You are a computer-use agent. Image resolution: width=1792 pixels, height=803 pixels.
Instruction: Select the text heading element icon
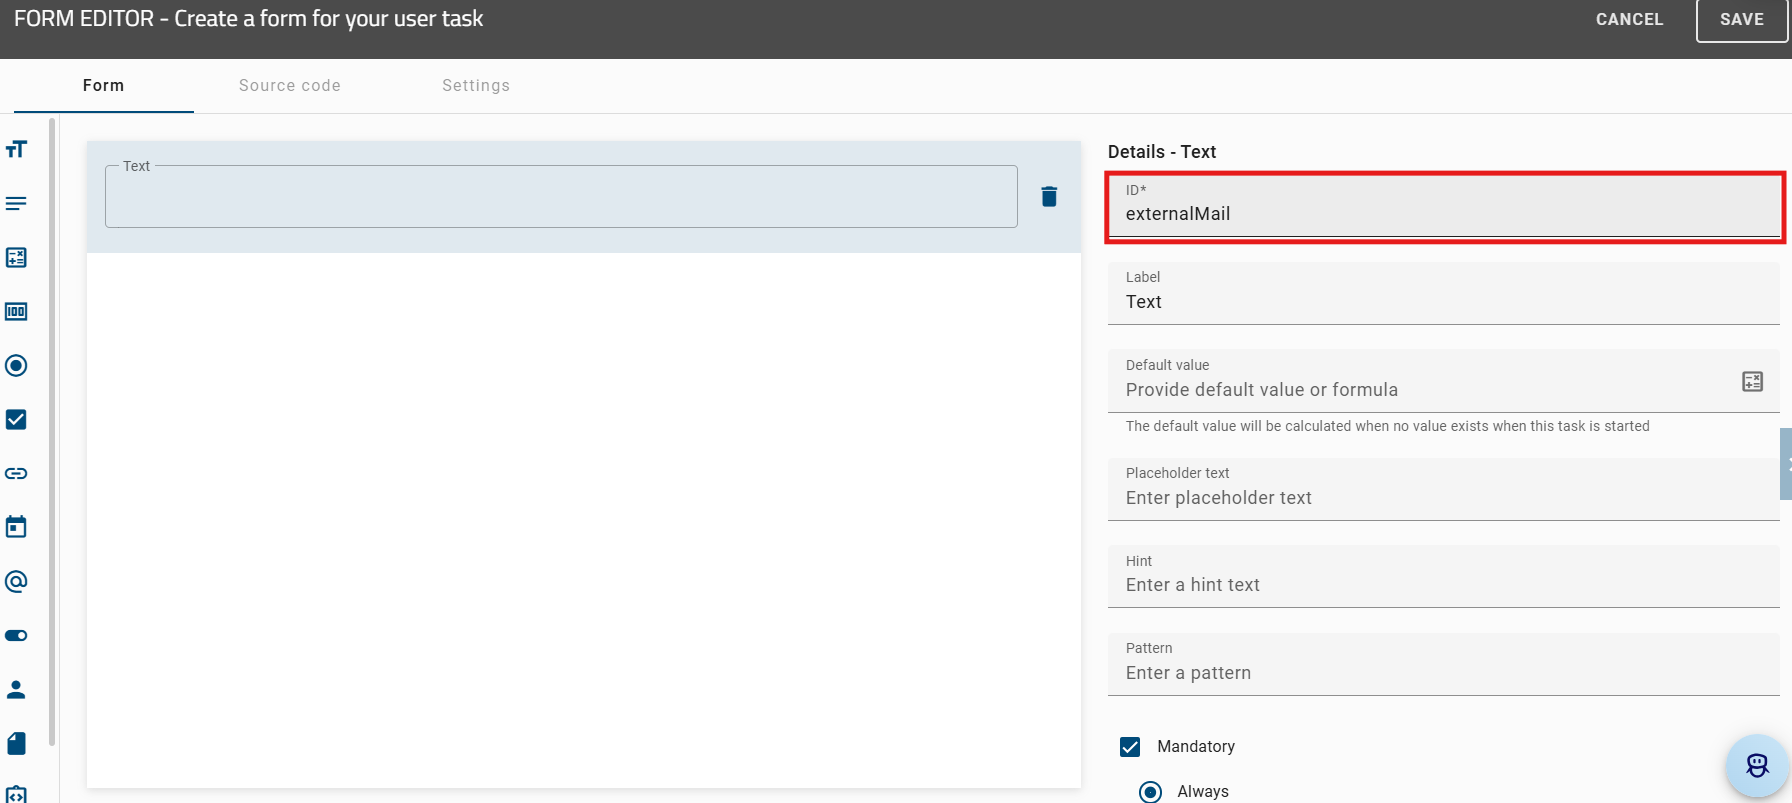point(16,150)
